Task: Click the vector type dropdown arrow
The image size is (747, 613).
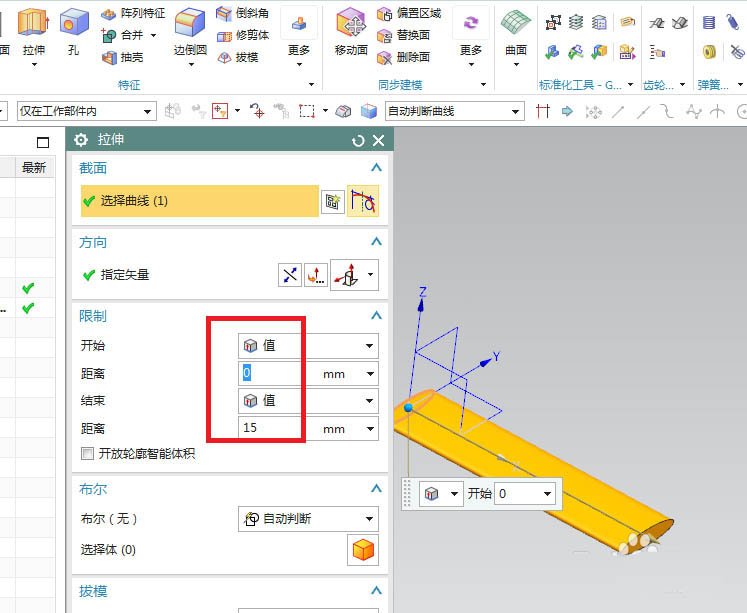Action: click(x=371, y=275)
